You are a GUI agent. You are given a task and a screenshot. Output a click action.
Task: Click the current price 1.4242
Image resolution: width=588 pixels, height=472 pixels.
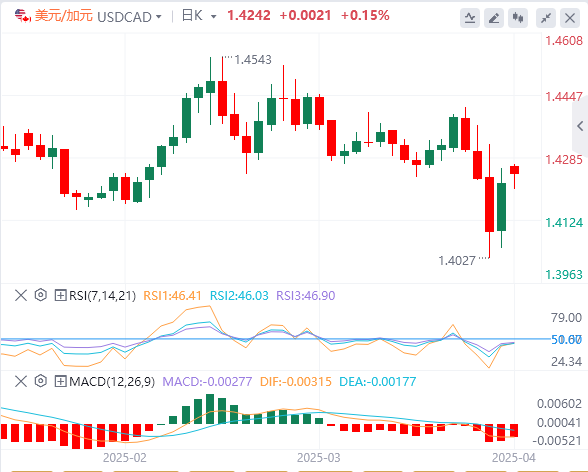tap(249, 16)
